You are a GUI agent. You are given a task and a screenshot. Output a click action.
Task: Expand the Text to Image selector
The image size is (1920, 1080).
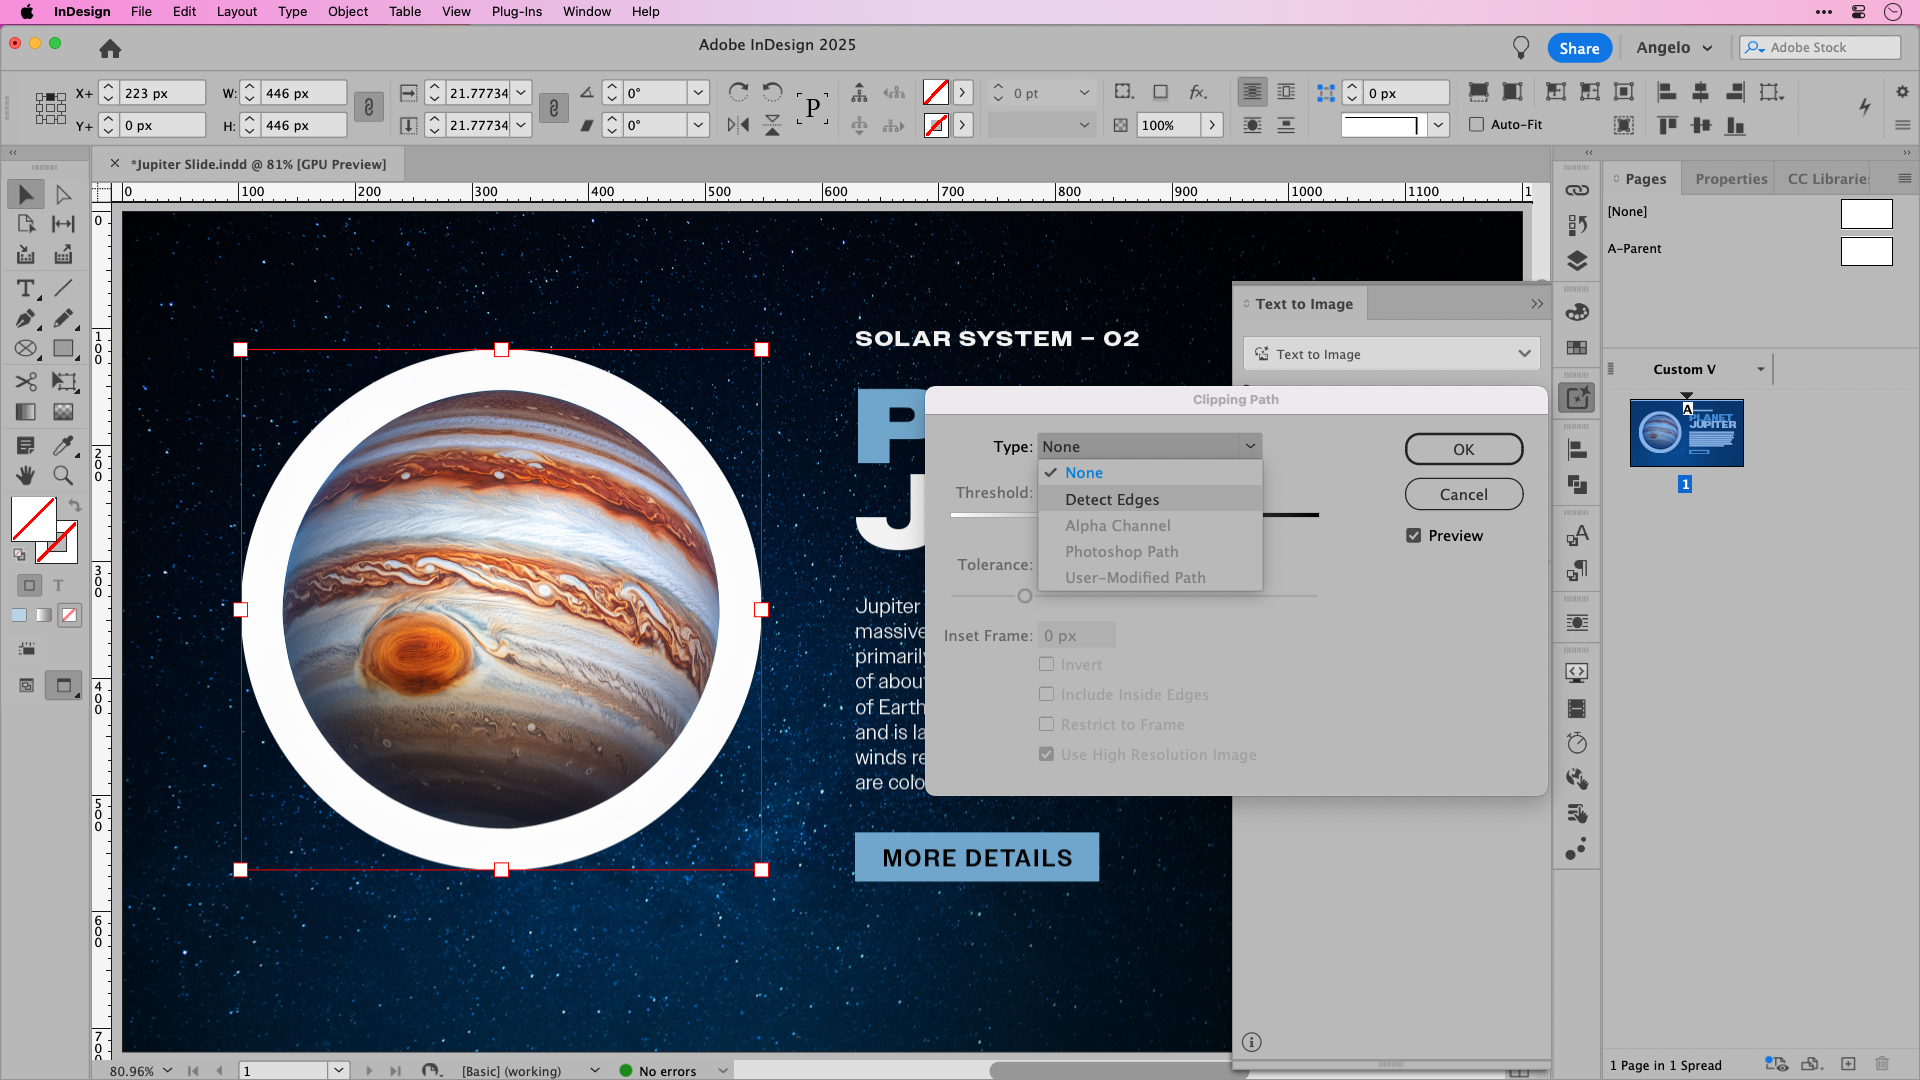tap(1524, 353)
